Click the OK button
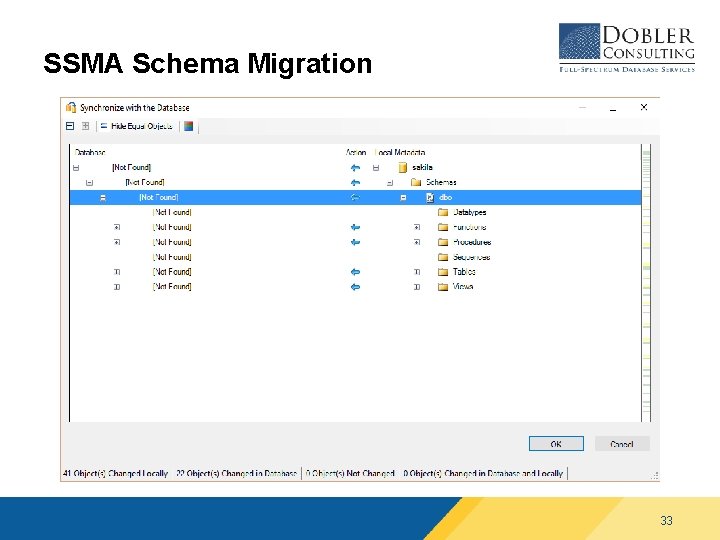The width and height of the screenshot is (720, 540). (556, 444)
